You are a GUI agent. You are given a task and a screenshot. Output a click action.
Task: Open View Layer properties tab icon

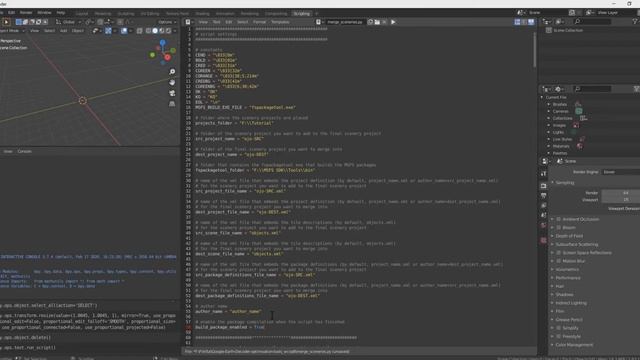coord(543,206)
